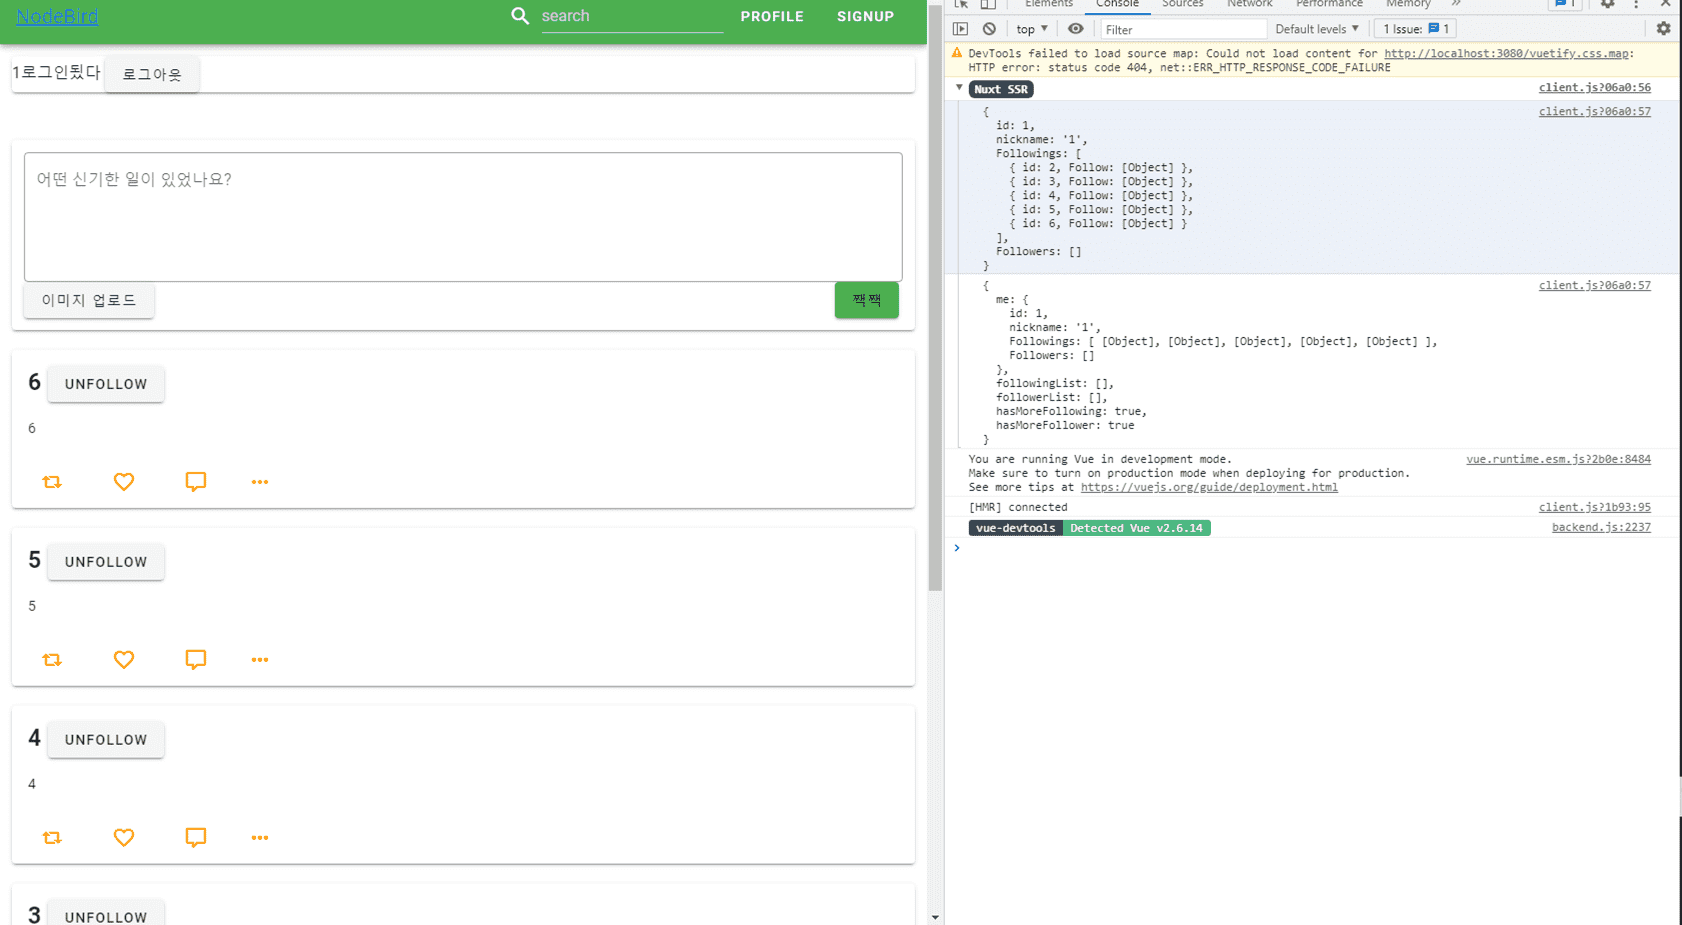This screenshot has width=1682, height=925.
Task: Switch to the Sources tab
Action: click(1182, 4)
